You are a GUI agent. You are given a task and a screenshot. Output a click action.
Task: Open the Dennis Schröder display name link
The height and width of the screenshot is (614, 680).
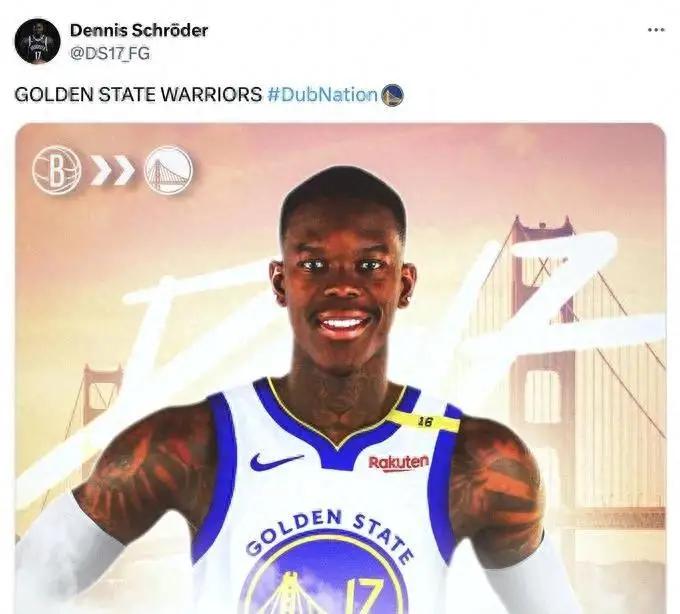click(139, 30)
